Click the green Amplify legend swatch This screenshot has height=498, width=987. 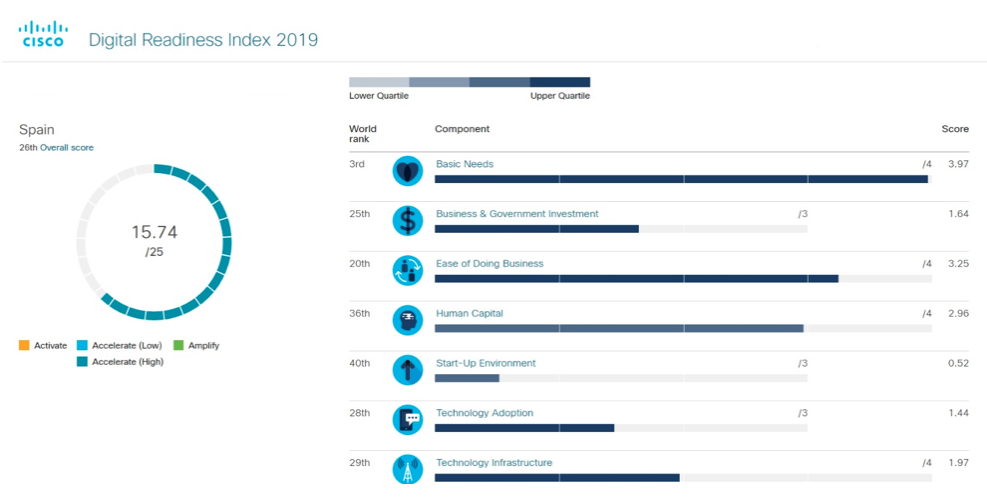pos(178,345)
